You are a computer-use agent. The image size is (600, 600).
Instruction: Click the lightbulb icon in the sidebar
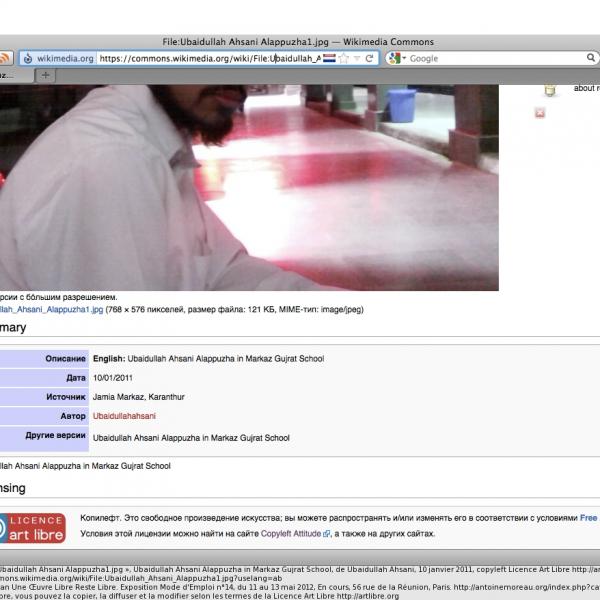(550, 90)
